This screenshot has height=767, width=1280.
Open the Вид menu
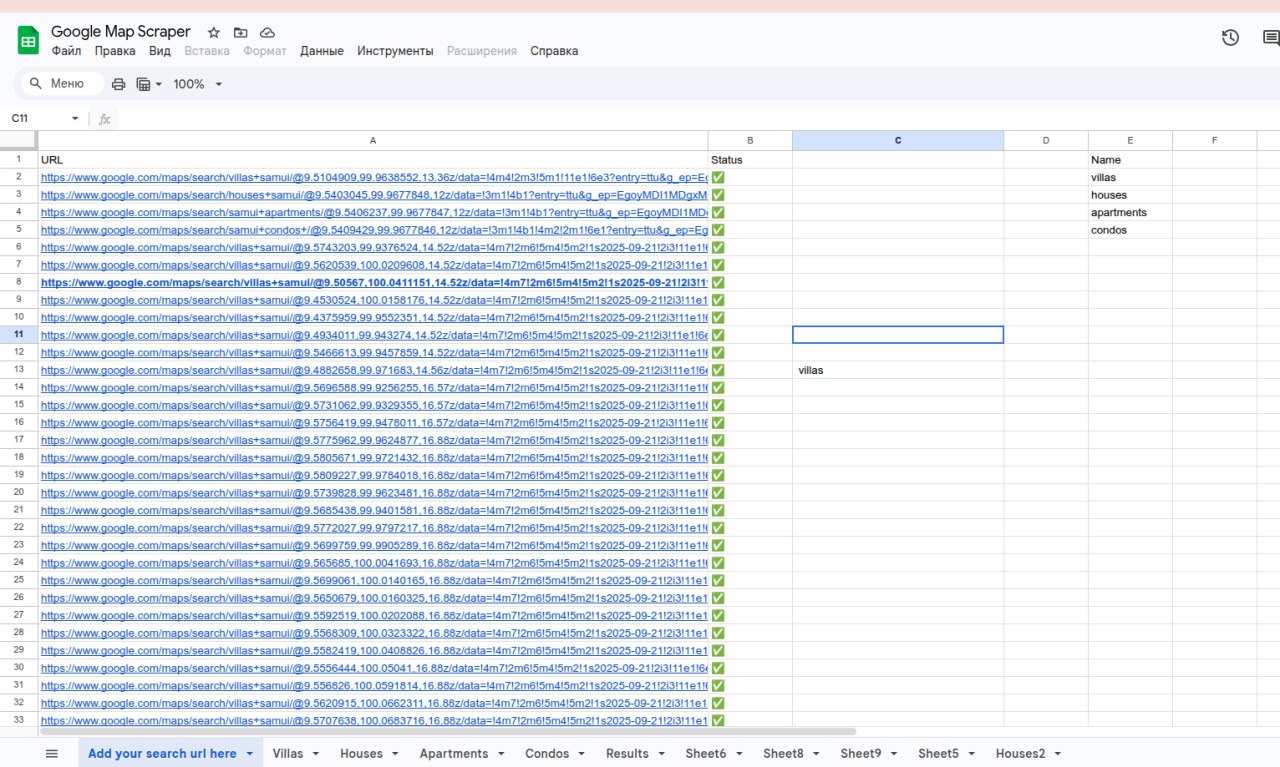pyautogui.click(x=160, y=51)
